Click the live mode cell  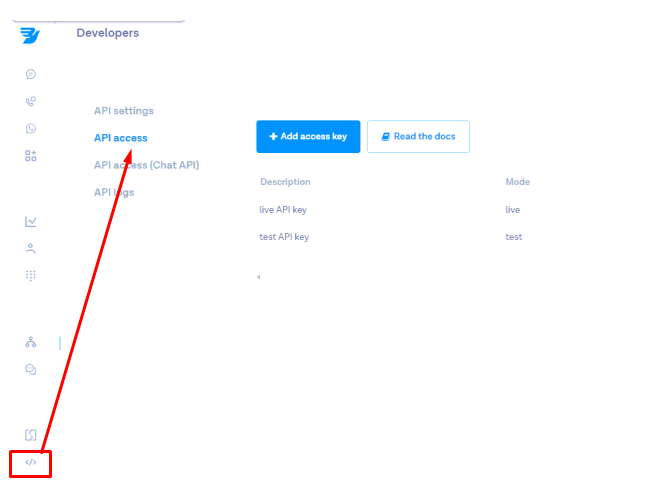(x=513, y=210)
